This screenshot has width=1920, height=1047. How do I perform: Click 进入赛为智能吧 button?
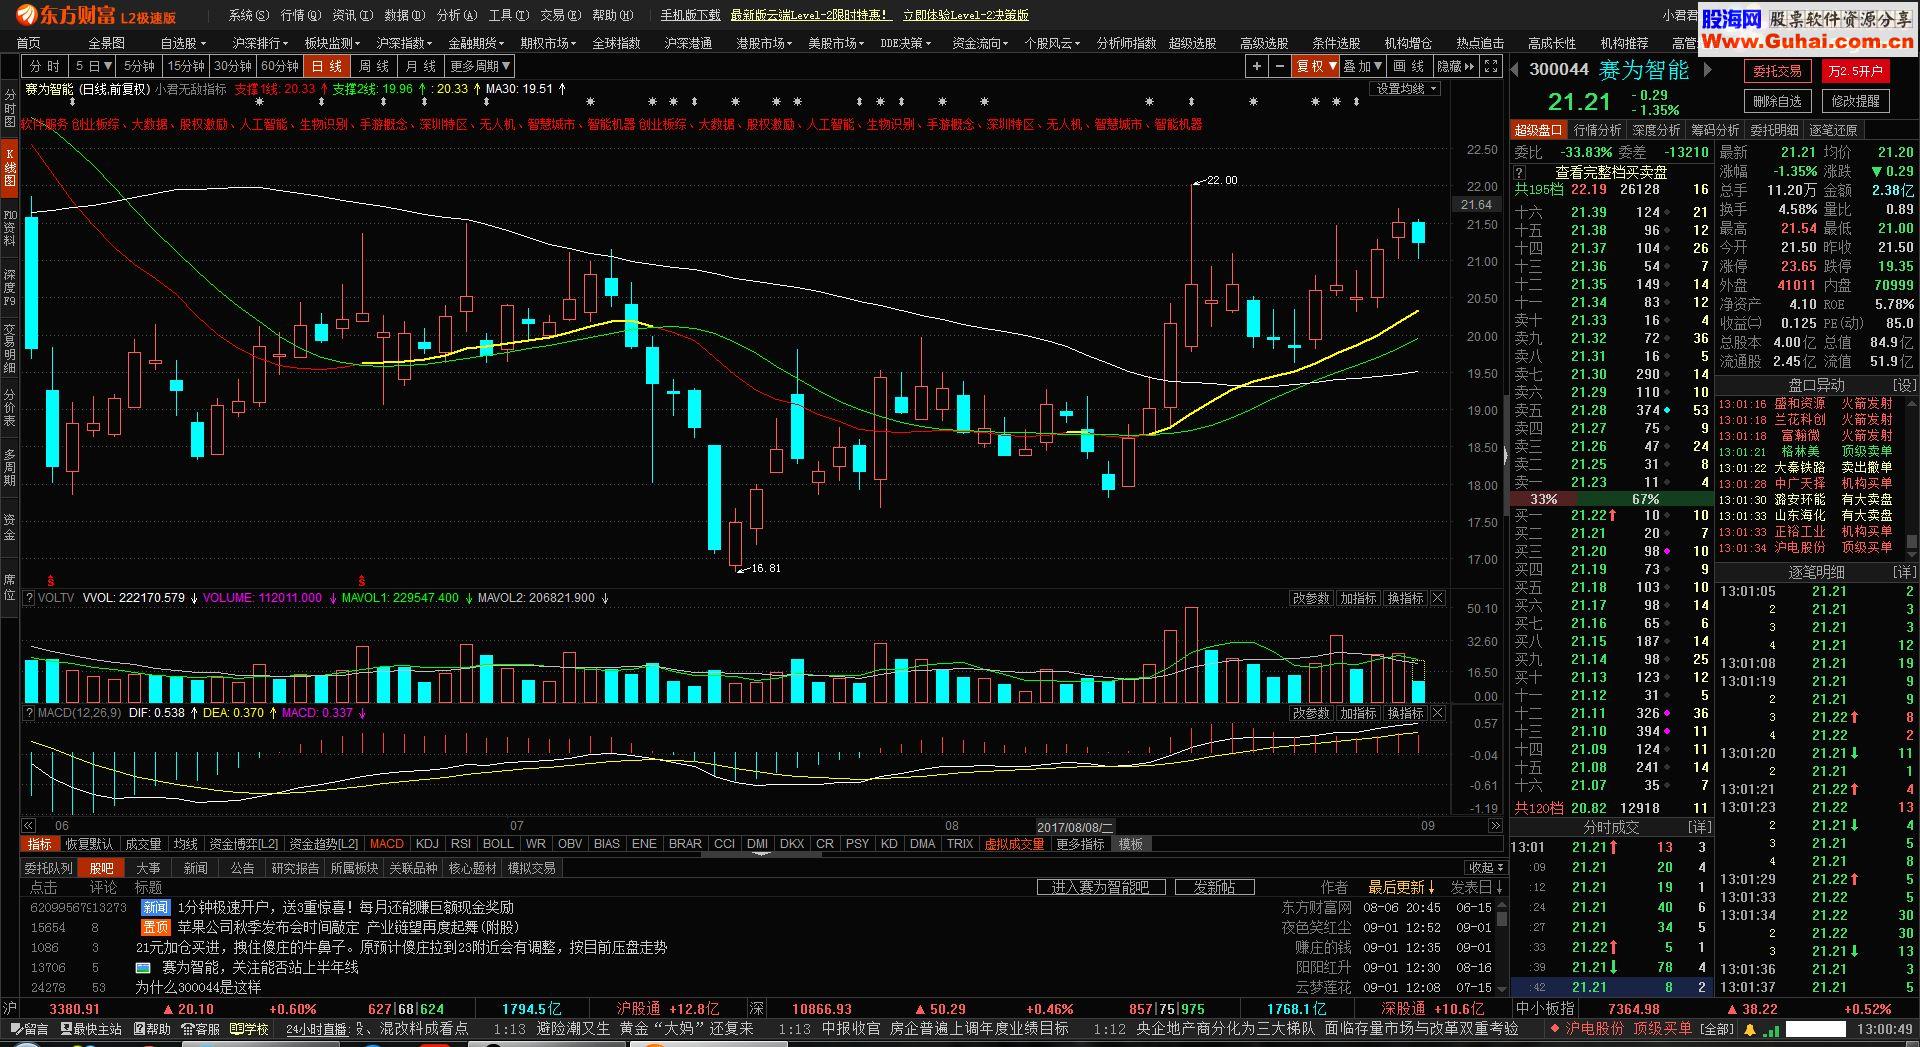coord(1100,888)
